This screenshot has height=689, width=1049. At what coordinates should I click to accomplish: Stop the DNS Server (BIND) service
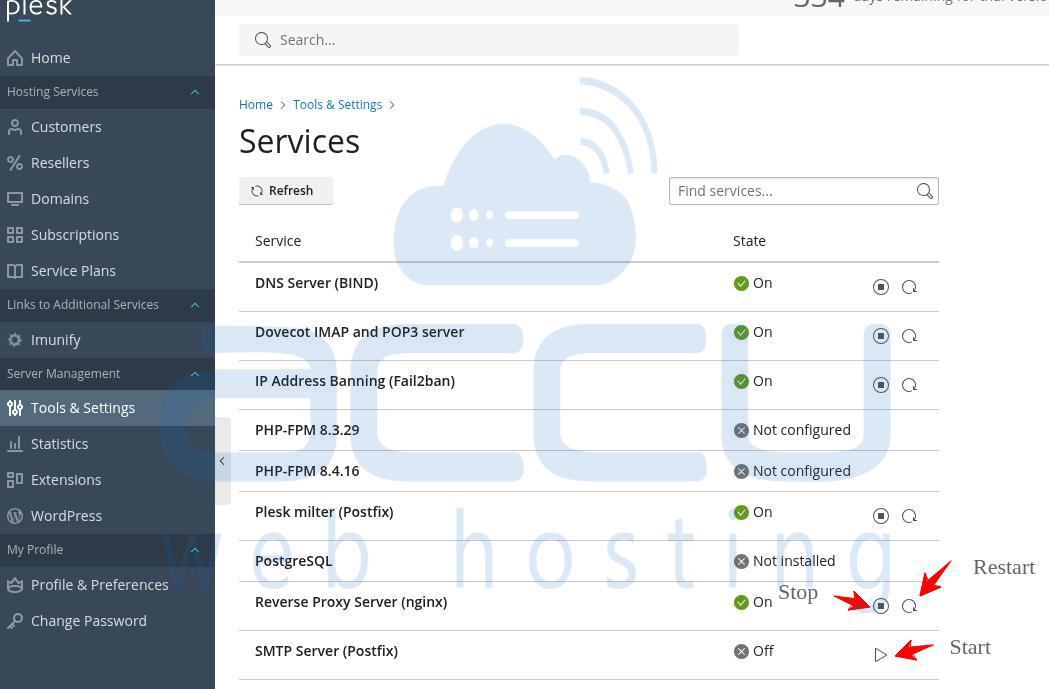click(880, 287)
